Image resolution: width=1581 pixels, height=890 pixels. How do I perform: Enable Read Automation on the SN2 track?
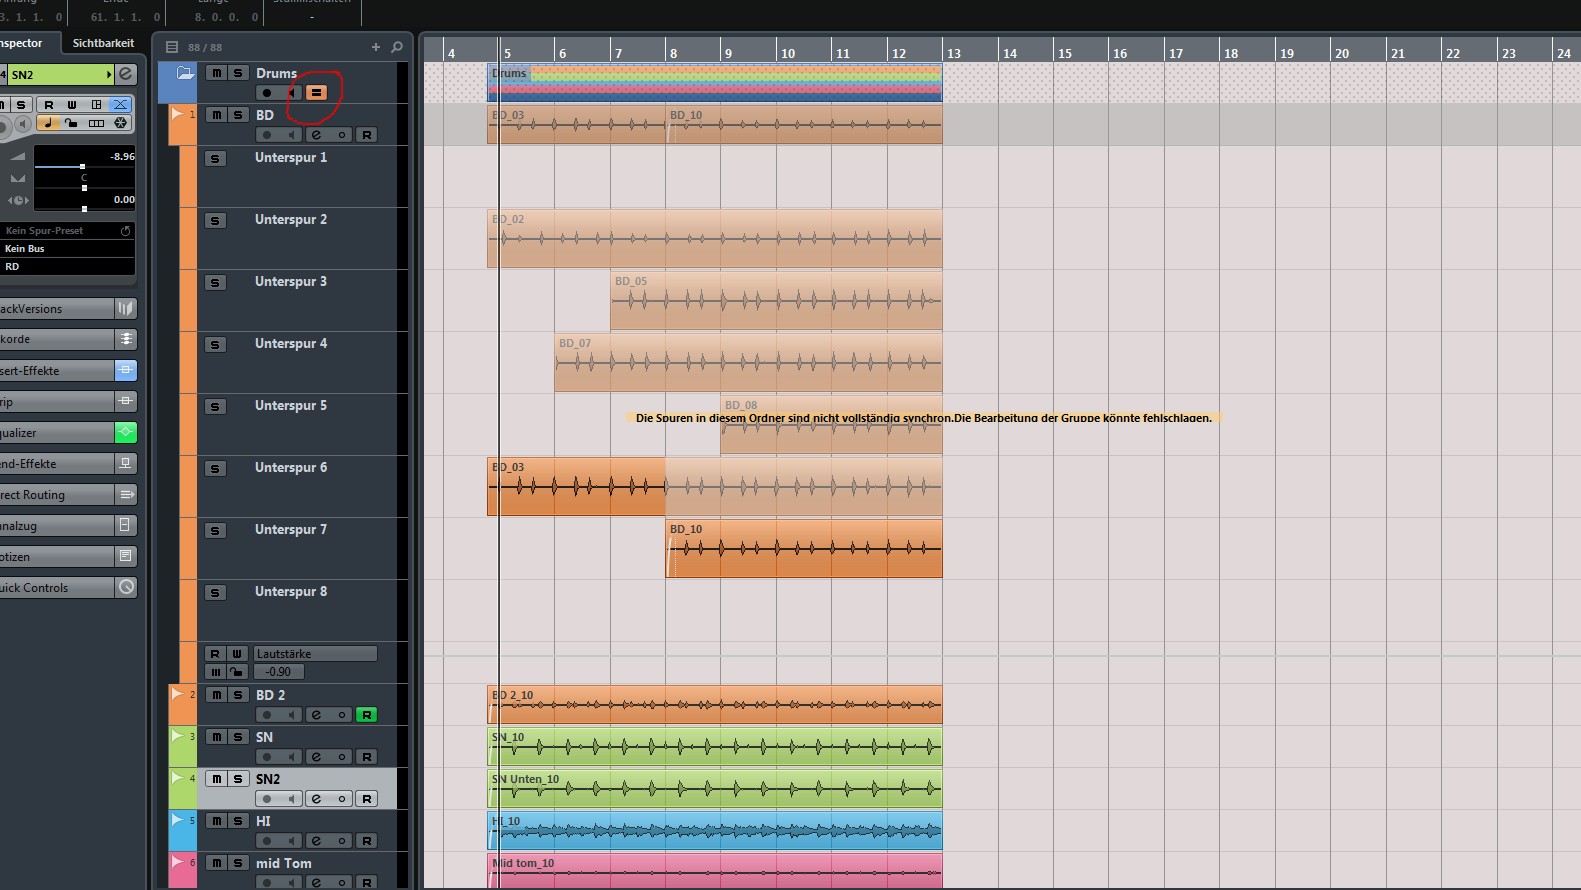[367, 799]
